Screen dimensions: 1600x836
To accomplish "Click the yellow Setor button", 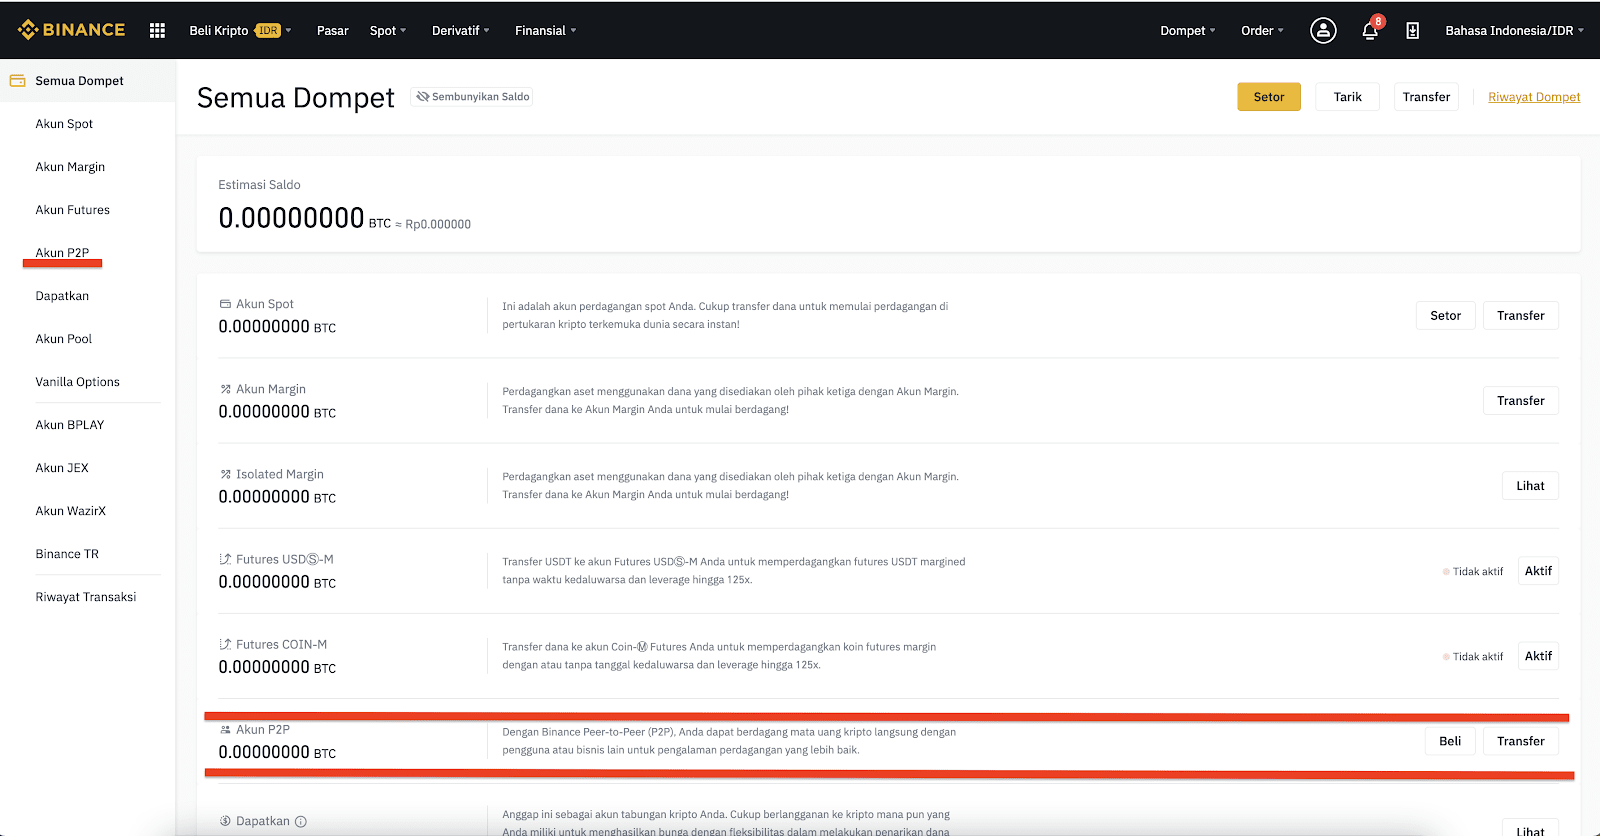I will coord(1269,97).
